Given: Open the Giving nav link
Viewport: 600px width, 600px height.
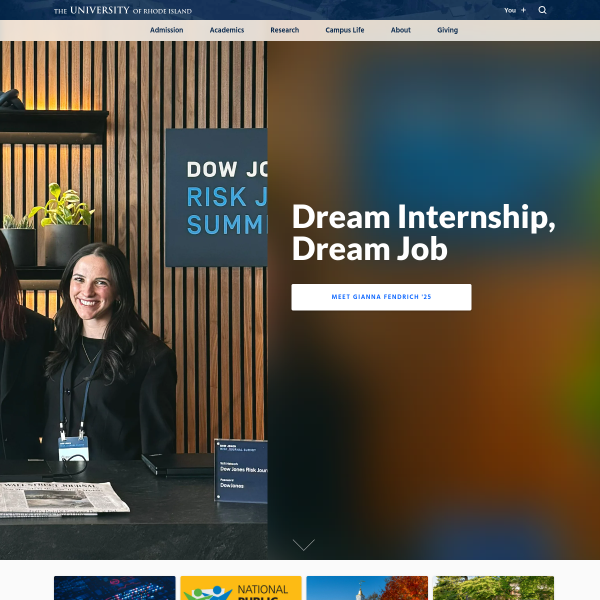Looking at the screenshot, I should click(x=447, y=30).
